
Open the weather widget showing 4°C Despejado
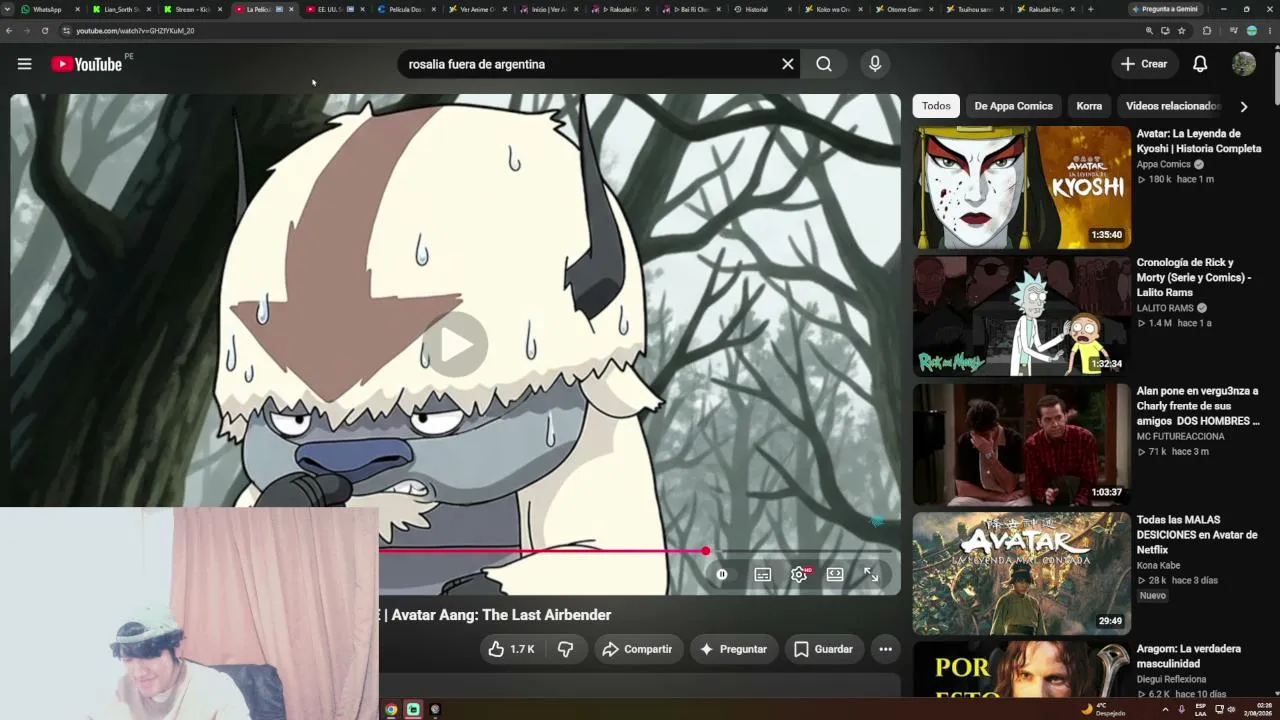[x=1103, y=710]
